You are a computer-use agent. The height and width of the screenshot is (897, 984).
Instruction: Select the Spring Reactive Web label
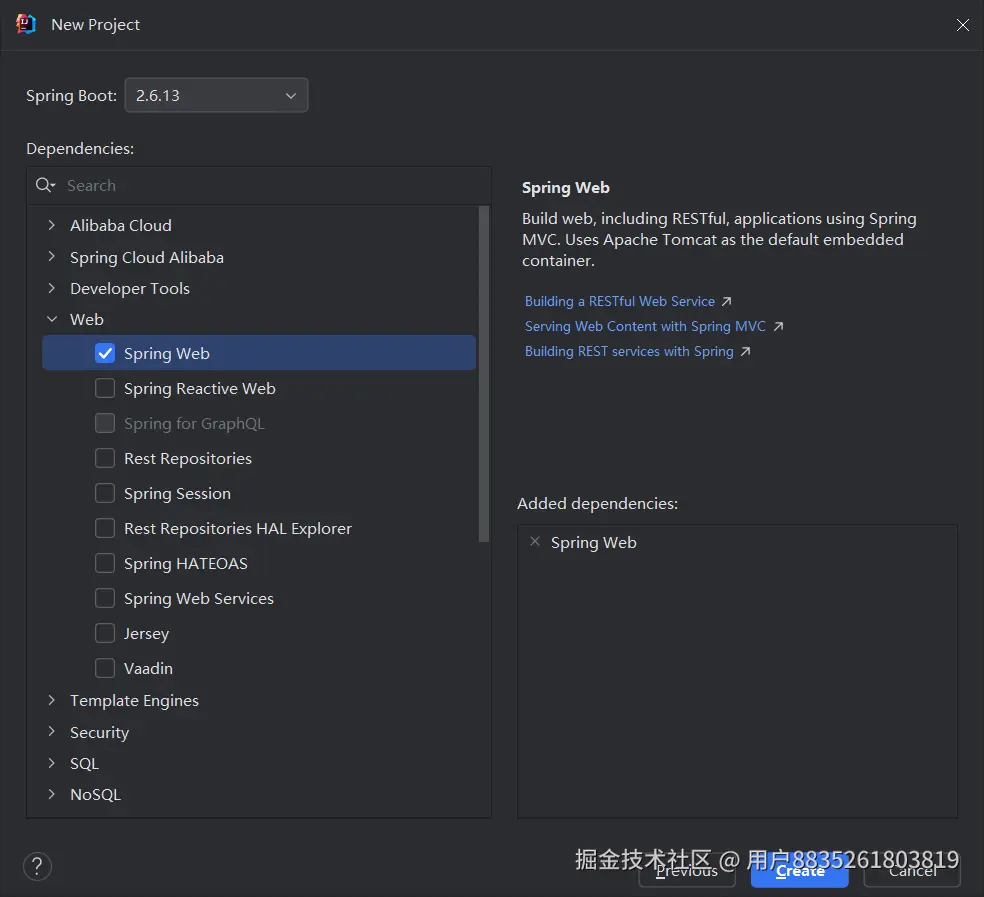[200, 389]
